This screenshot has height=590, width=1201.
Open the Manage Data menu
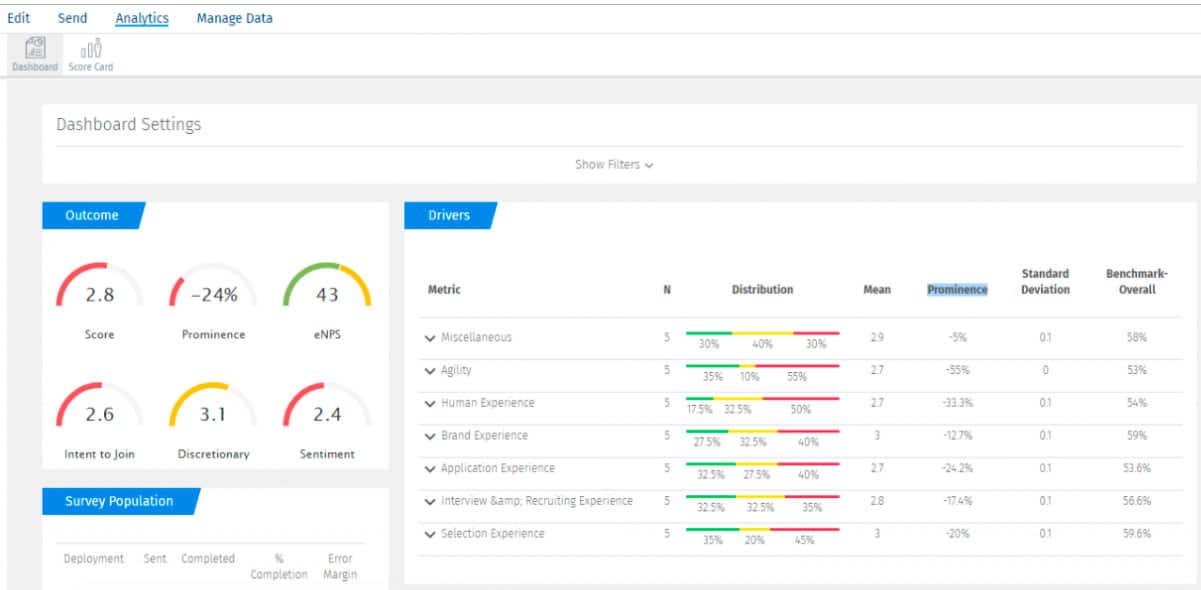pos(234,18)
